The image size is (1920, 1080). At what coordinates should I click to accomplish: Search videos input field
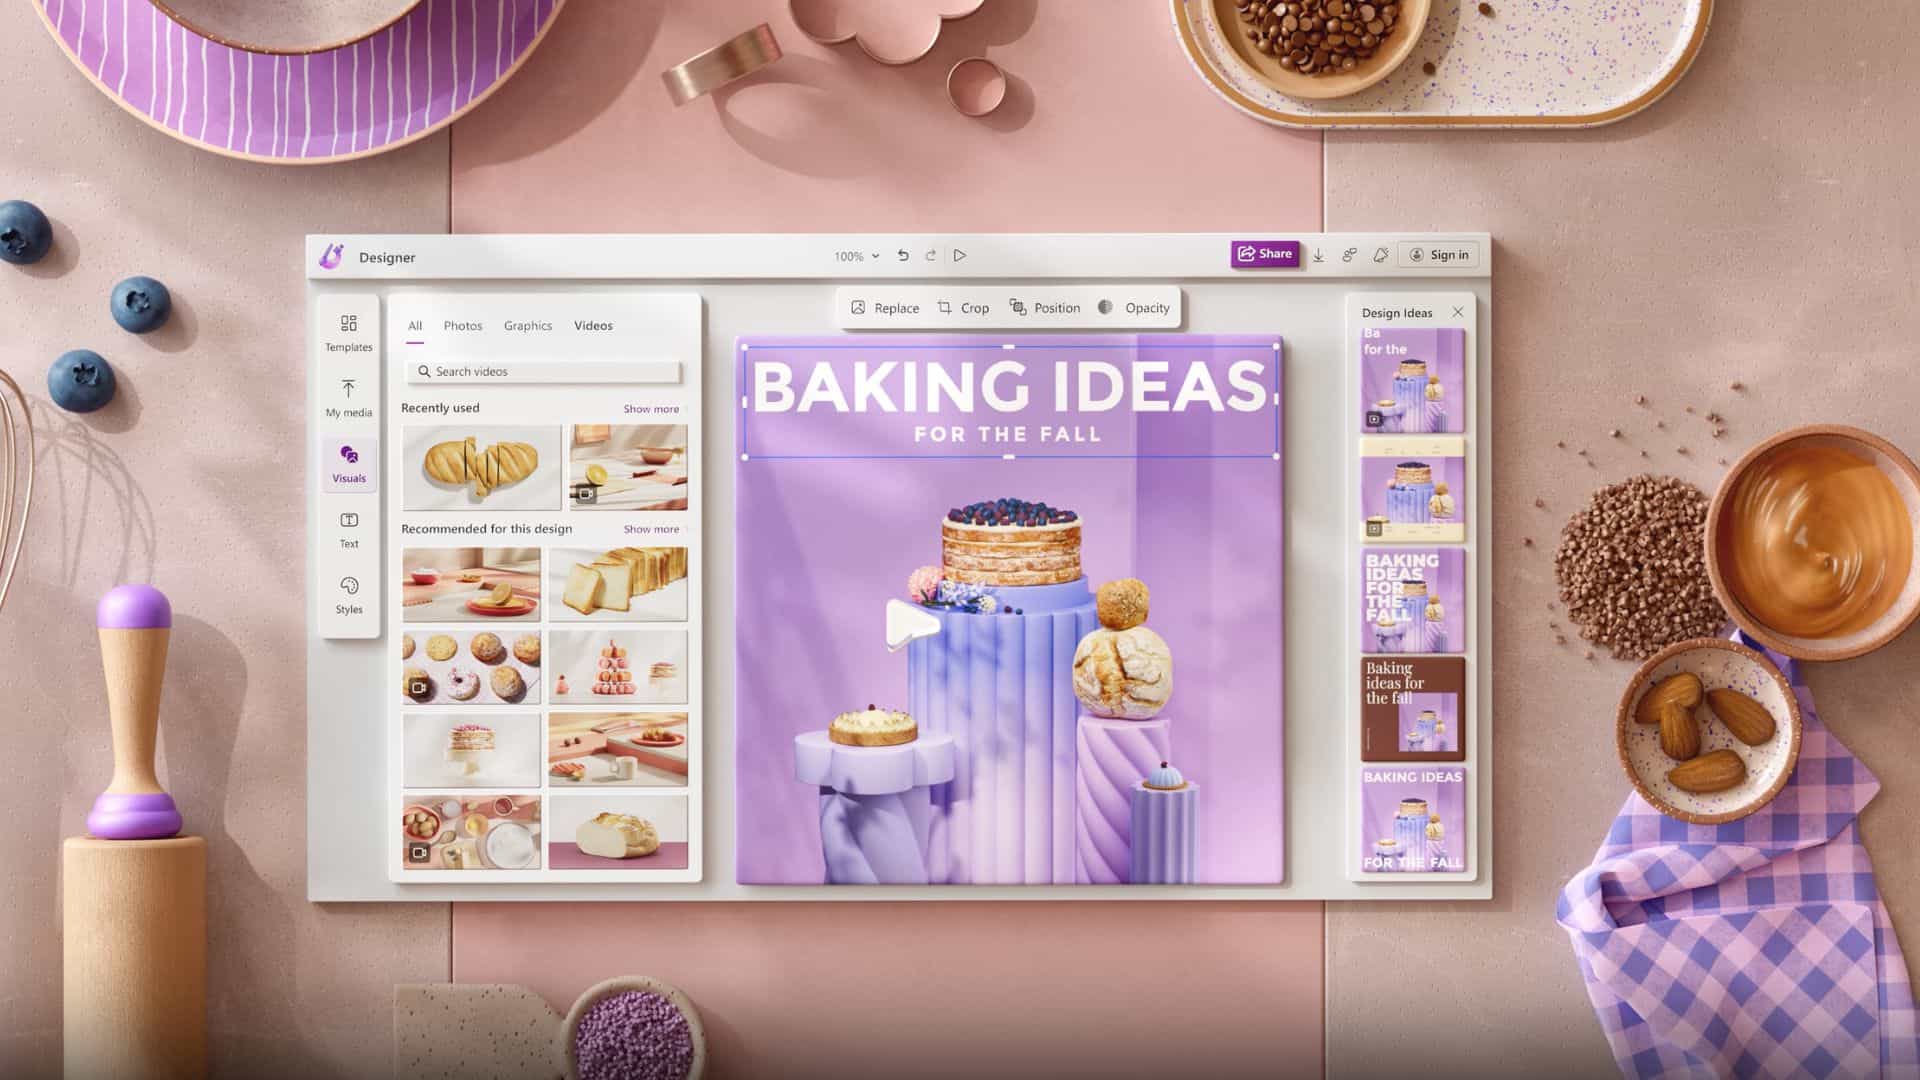click(543, 371)
